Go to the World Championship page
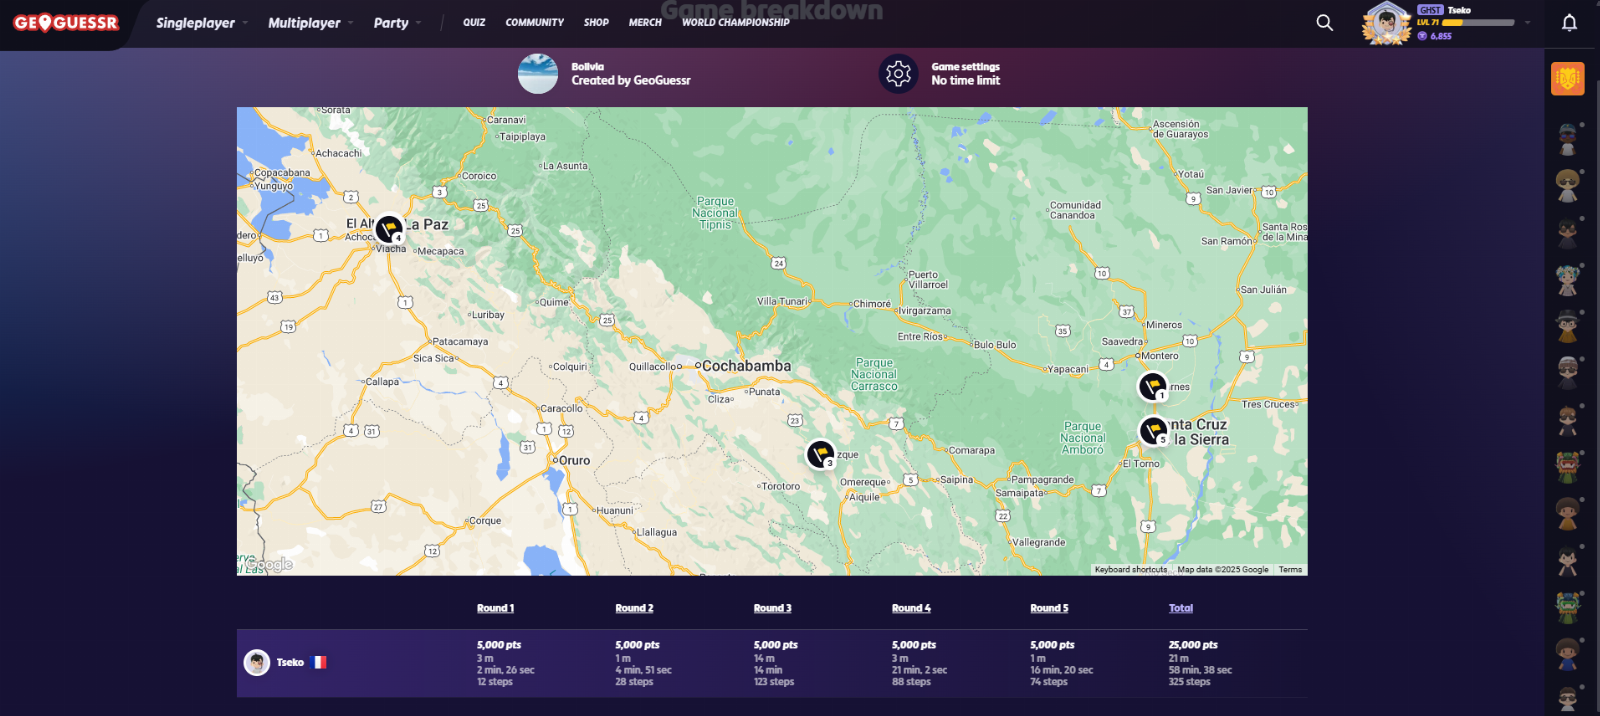The image size is (1600, 716). [735, 22]
